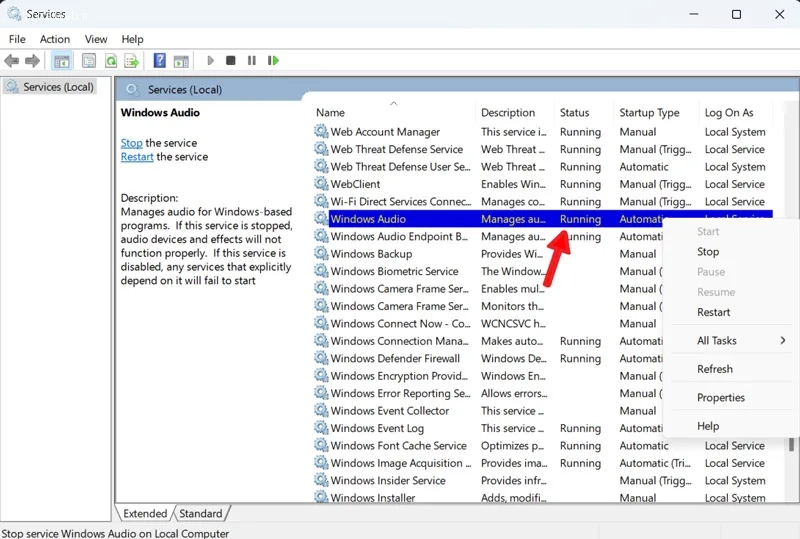Screen dimensions: 800x539
Task: Click gear icon of Windows Insider Service
Action: click(x=321, y=480)
